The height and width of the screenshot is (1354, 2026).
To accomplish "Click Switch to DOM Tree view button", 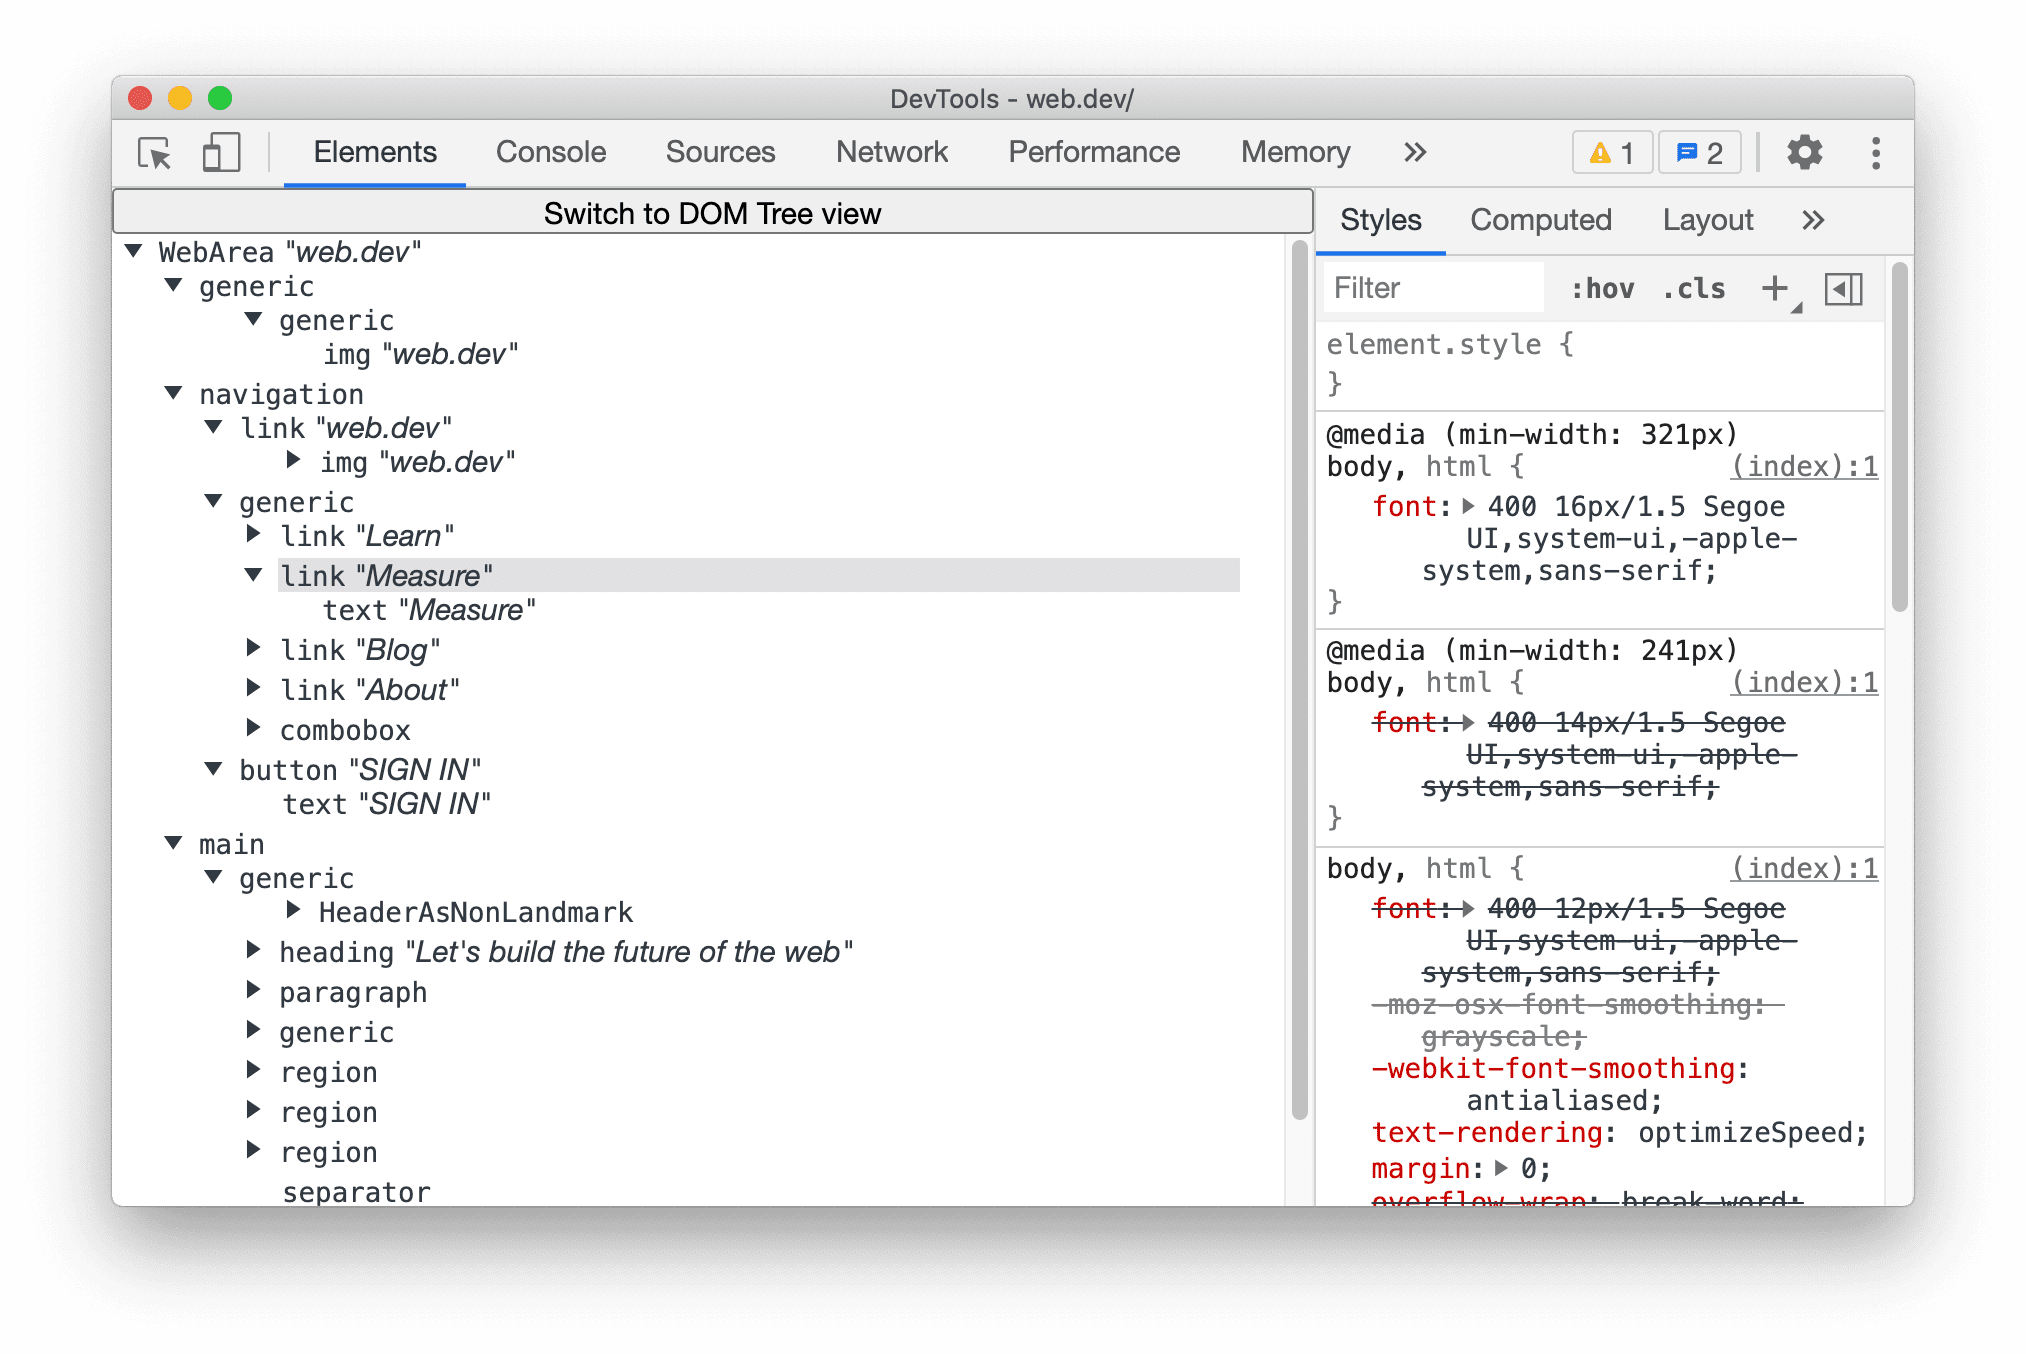I will (712, 213).
